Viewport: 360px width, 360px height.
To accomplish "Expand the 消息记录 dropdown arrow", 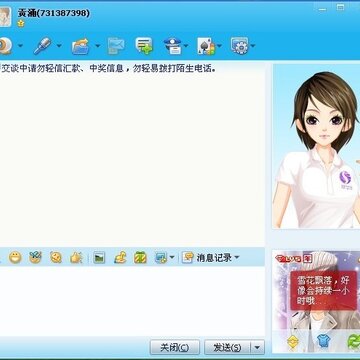I will tap(237, 257).
